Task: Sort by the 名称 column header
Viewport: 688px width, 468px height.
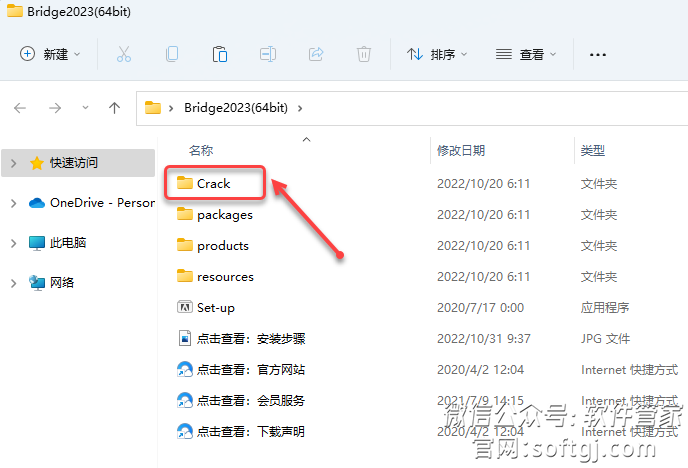Action: (201, 150)
